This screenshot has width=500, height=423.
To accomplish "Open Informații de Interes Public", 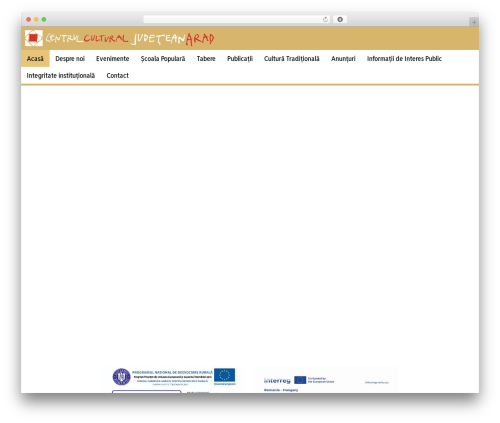I will (404, 59).
